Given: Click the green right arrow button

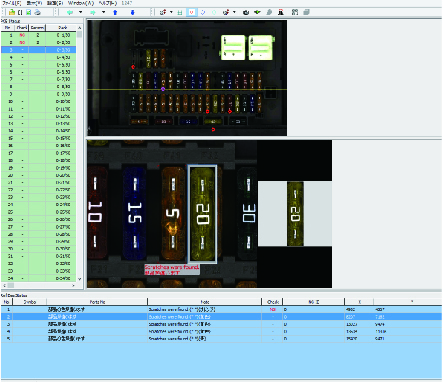Looking at the screenshot, I should tap(93, 12).
